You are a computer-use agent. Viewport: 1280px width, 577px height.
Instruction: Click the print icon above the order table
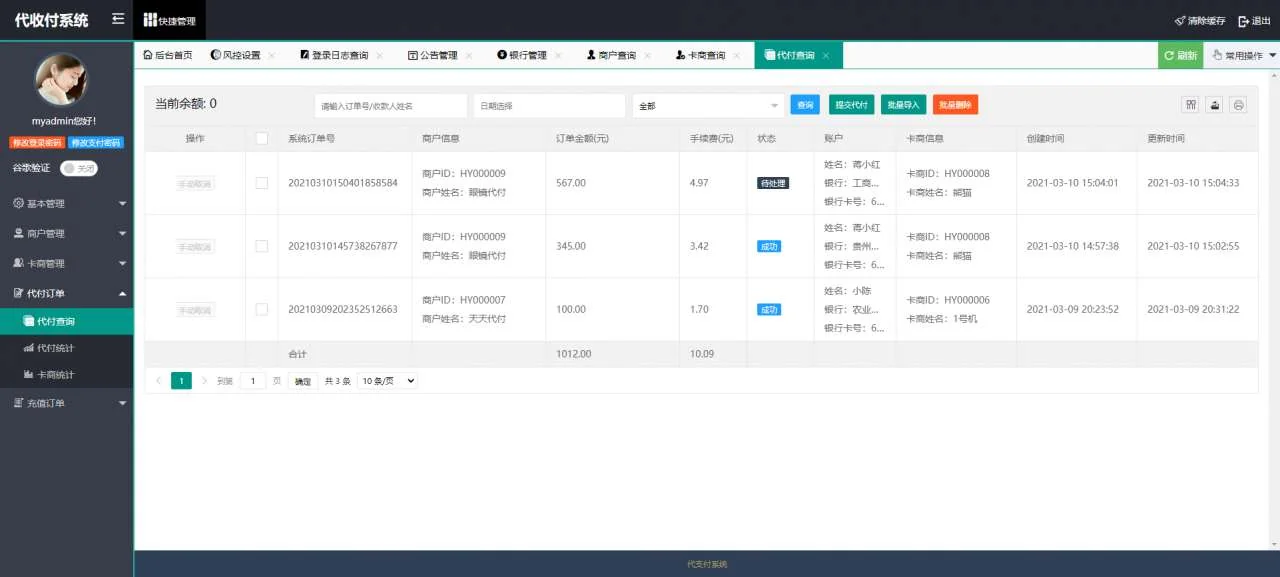pyautogui.click(x=1238, y=104)
